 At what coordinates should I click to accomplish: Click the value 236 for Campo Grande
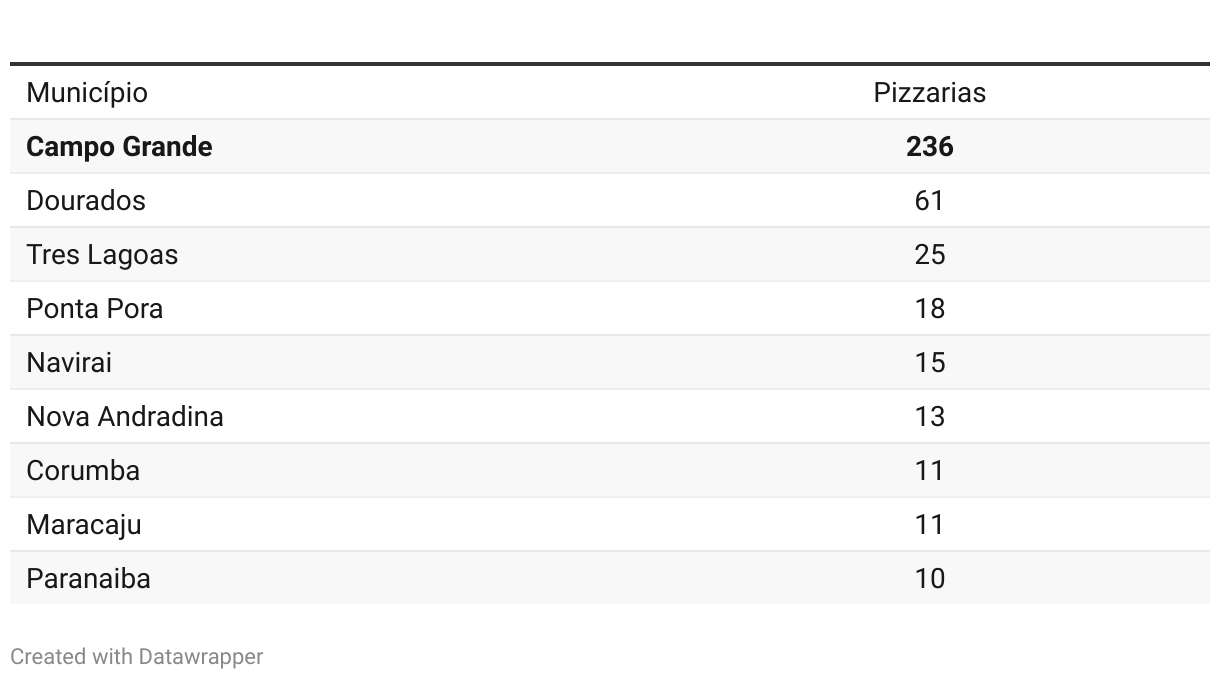tap(929, 147)
